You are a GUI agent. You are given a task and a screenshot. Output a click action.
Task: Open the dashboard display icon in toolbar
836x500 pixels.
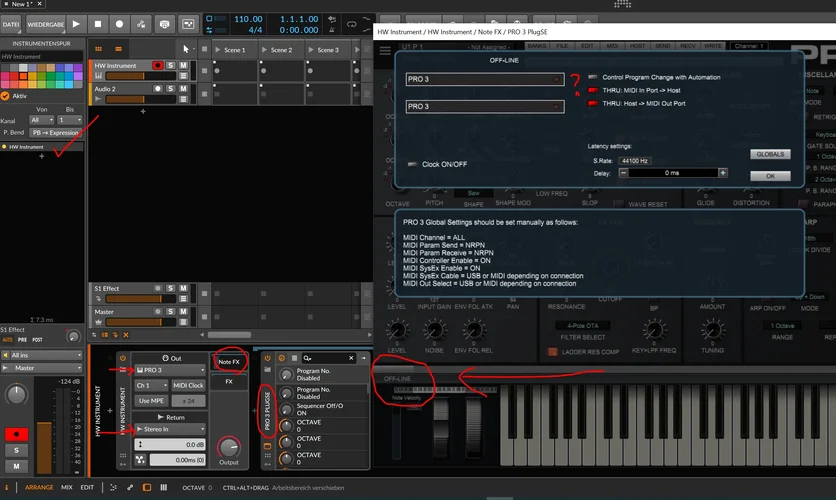coord(188,24)
